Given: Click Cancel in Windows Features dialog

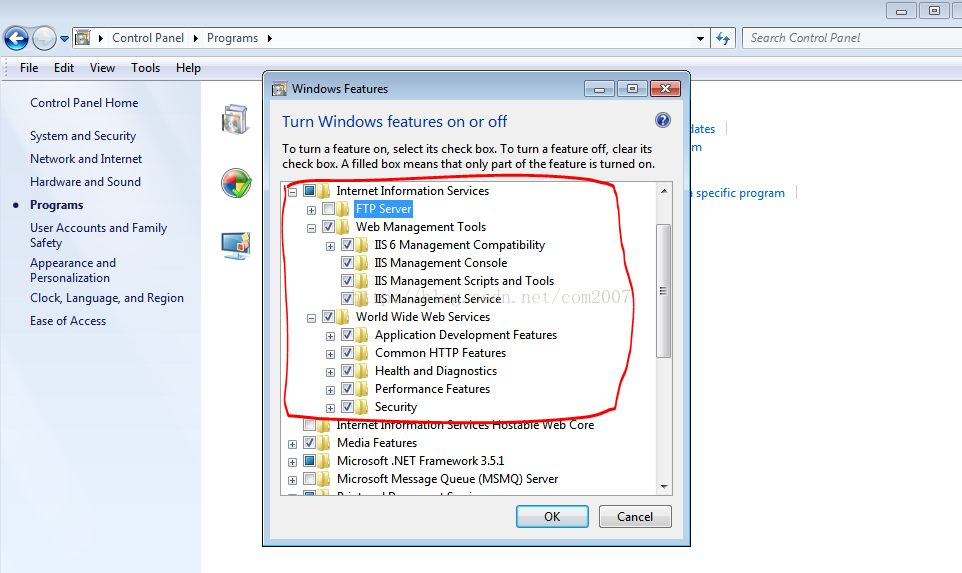Looking at the screenshot, I should click(635, 517).
